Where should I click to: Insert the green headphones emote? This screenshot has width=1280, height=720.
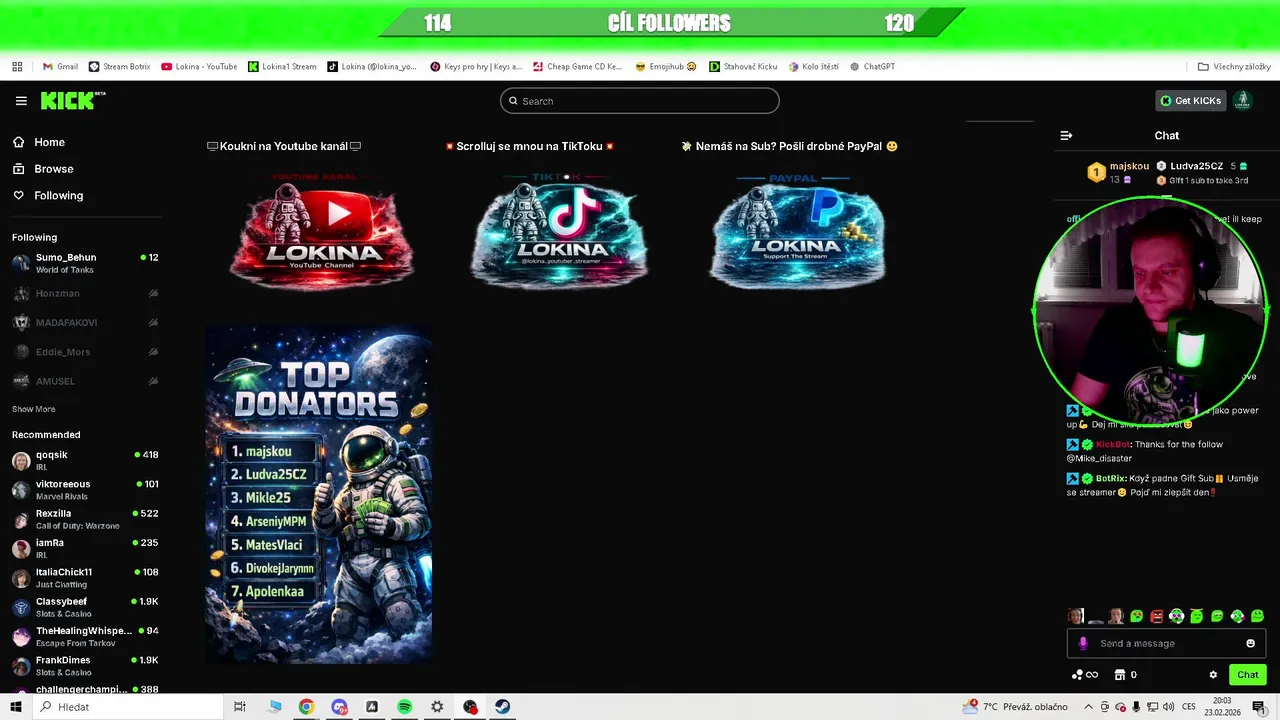point(1177,616)
